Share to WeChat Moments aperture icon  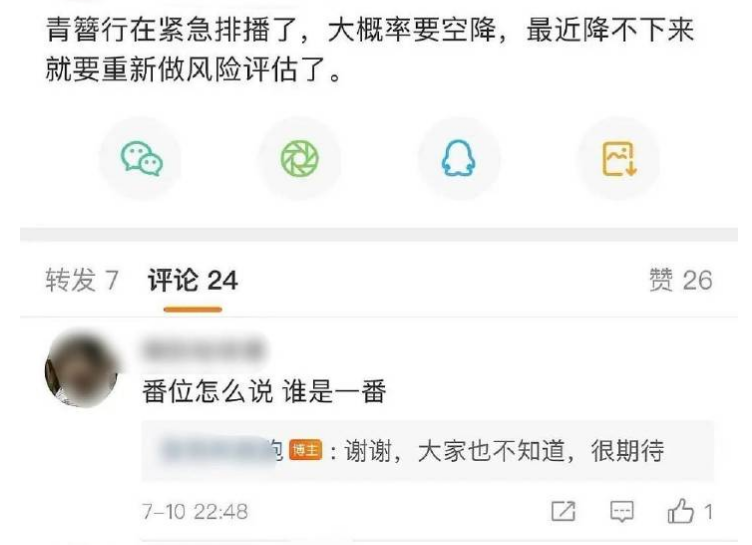(300, 158)
